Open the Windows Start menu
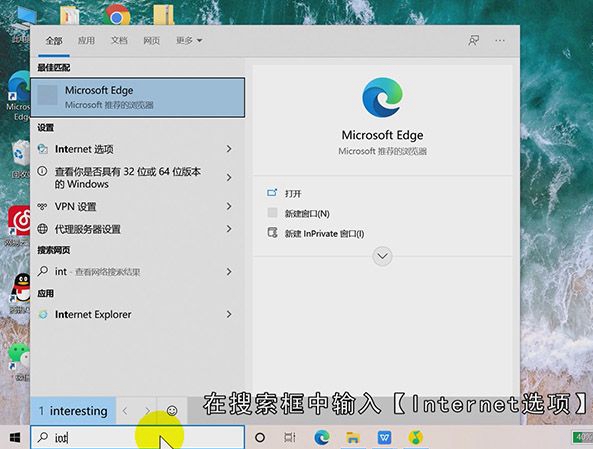The height and width of the screenshot is (449, 593). pos(15,438)
